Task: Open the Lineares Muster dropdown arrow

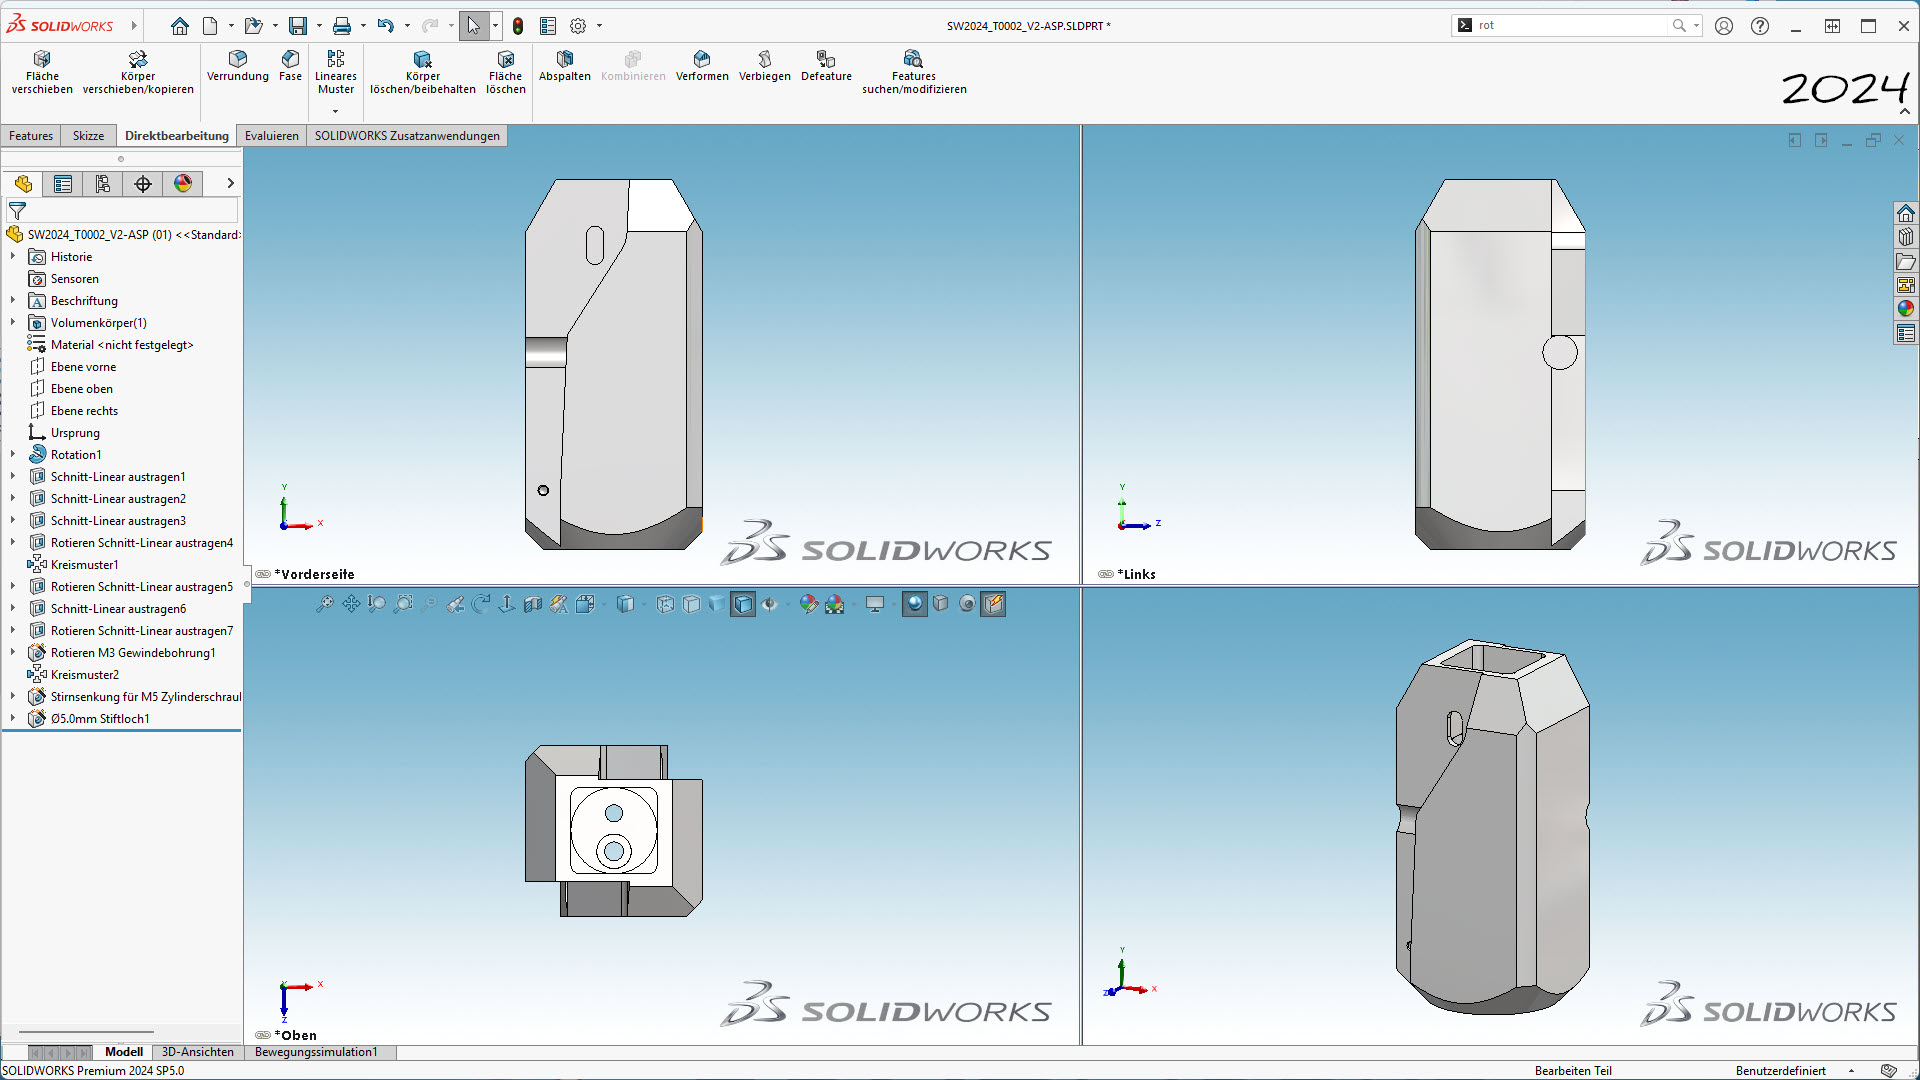Action: (x=336, y=111)
